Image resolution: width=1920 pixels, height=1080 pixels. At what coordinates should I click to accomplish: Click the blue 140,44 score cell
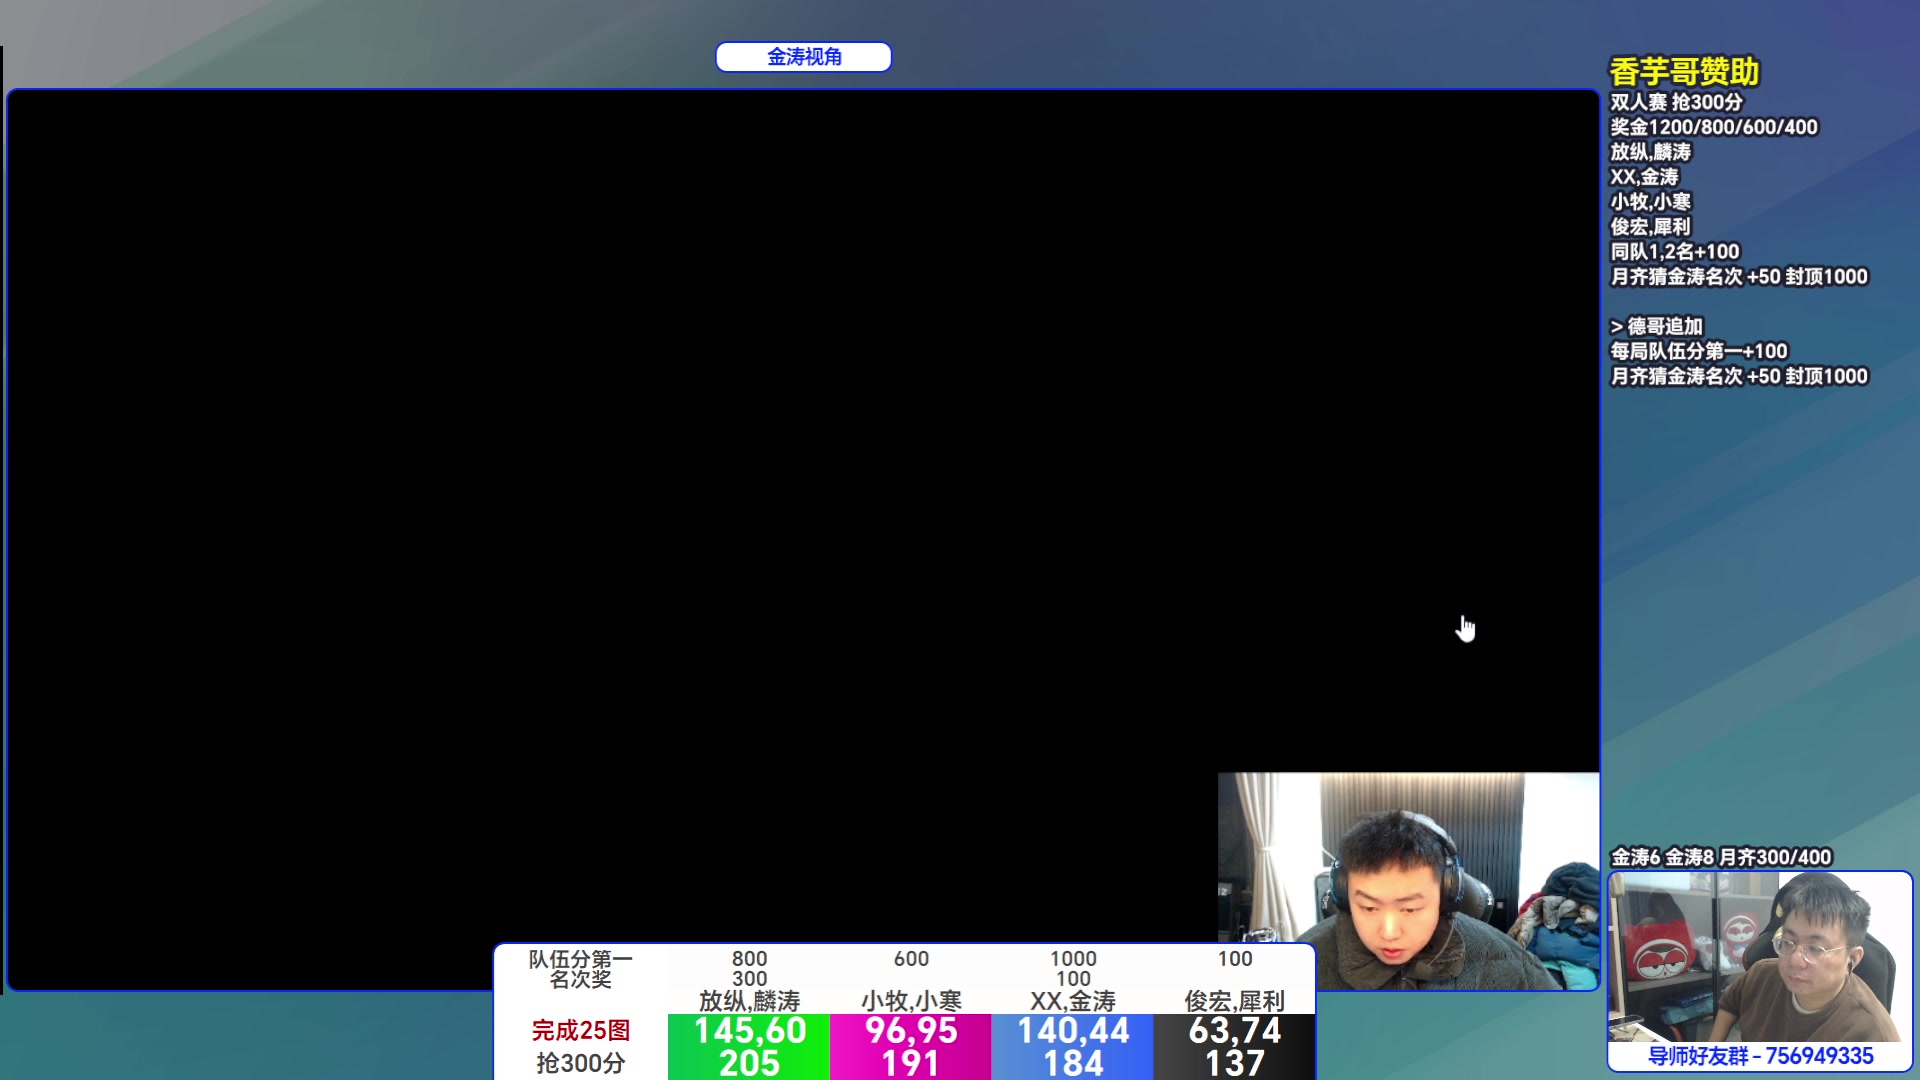tap(1073, 1031)
